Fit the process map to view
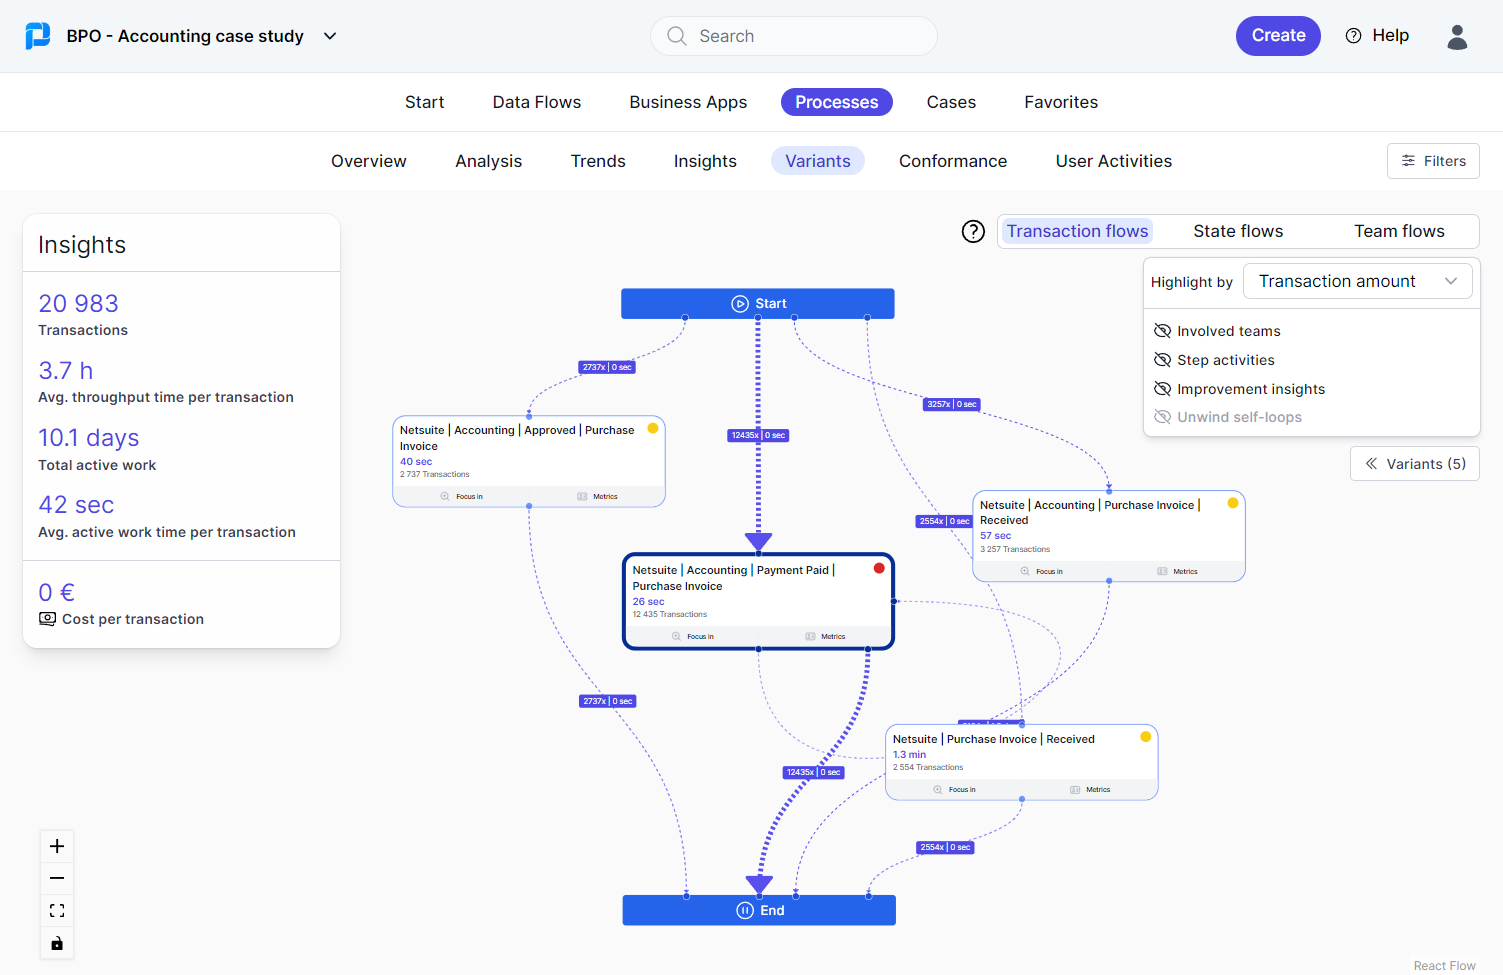 (x=56, y=910)
